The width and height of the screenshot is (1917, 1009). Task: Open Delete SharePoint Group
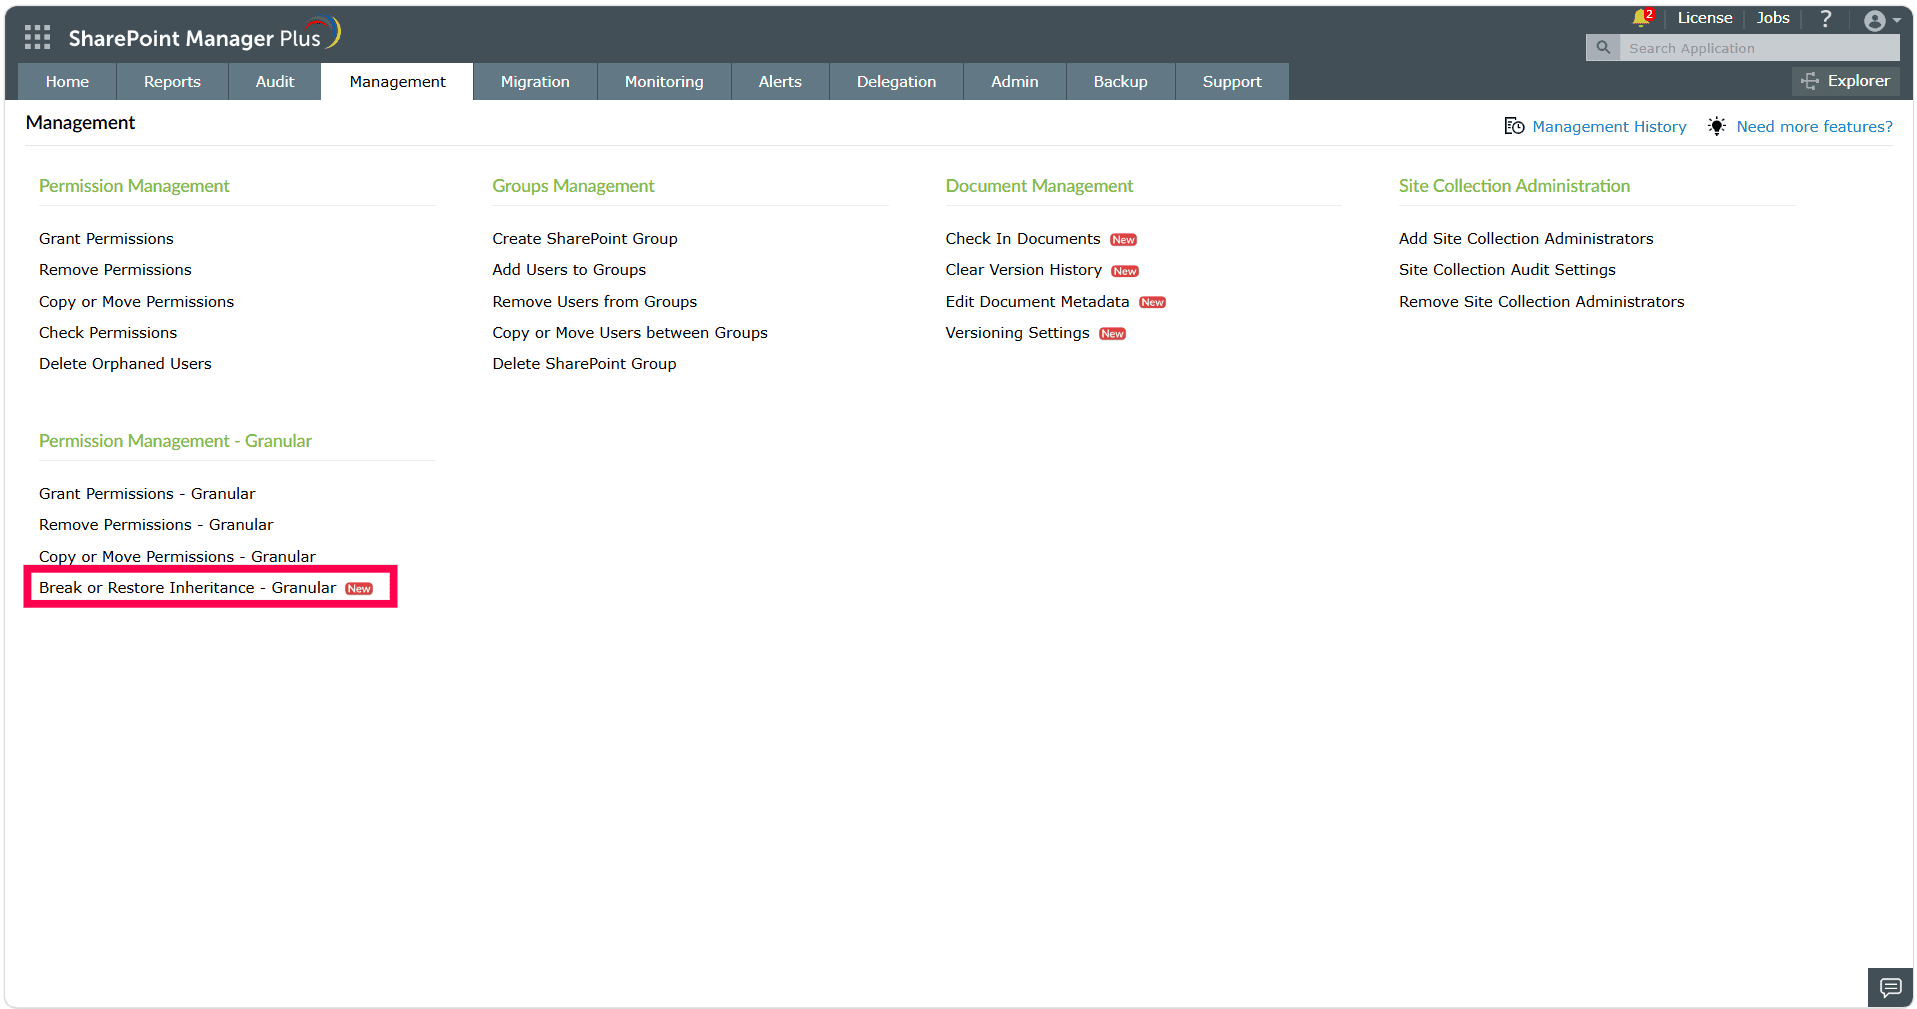click(x=584, y=364)
